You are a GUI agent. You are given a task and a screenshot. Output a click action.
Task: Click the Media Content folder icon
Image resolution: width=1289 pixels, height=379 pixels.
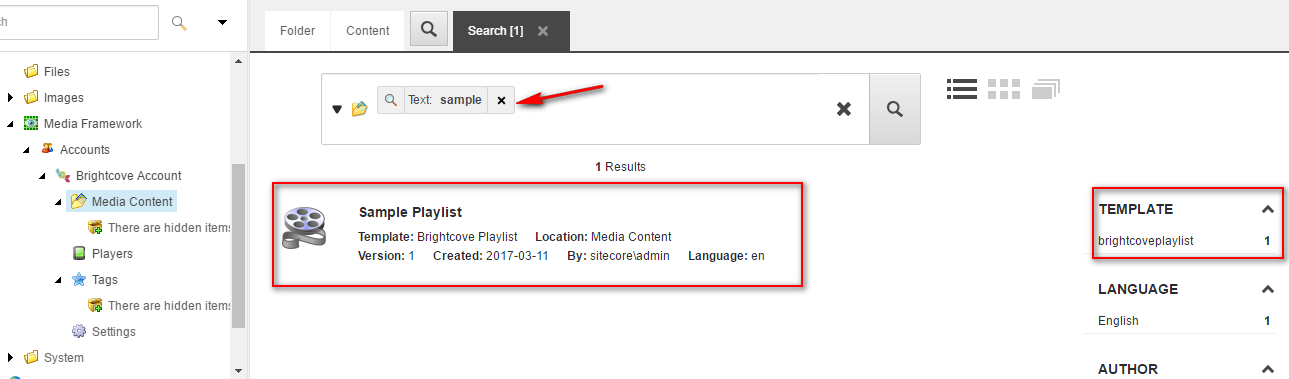point(79,202)
